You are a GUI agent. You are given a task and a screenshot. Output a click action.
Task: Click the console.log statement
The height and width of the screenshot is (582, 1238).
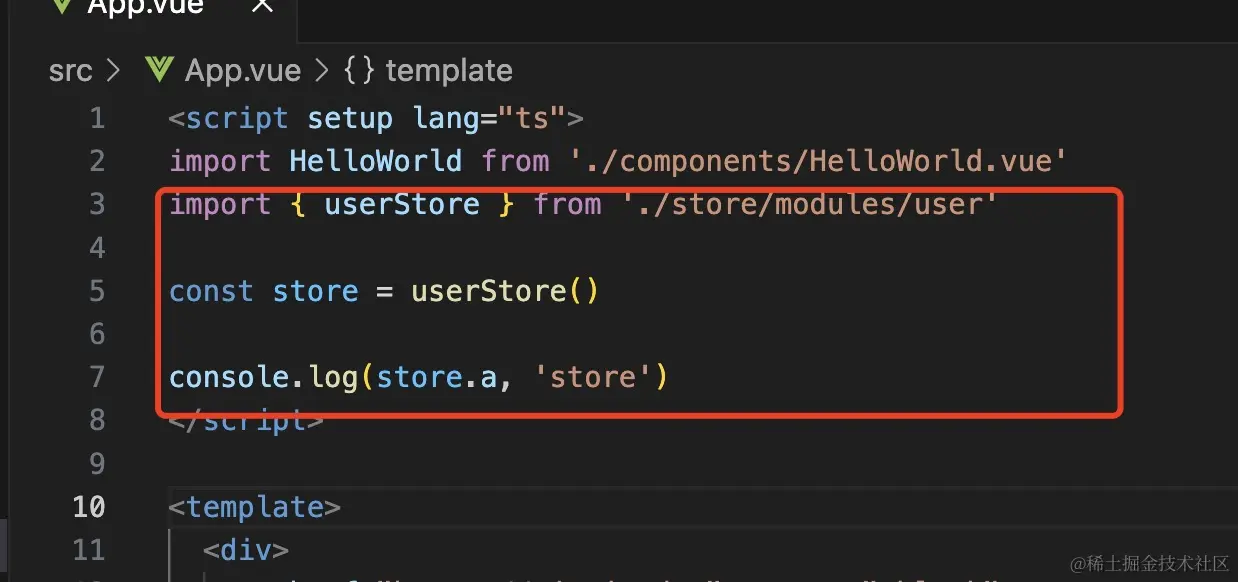point(418,378)
